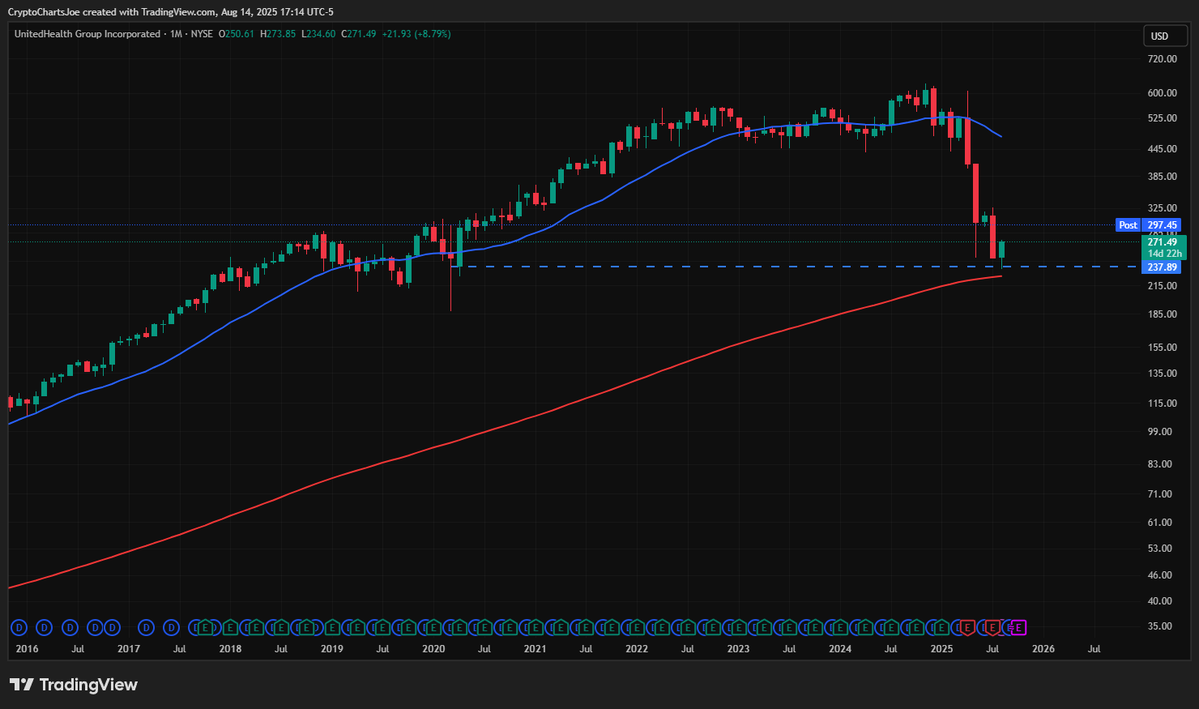This screenshot has height=709, width=1199.
Task: Click the 53.00 price axis label
Action: 1160,548
